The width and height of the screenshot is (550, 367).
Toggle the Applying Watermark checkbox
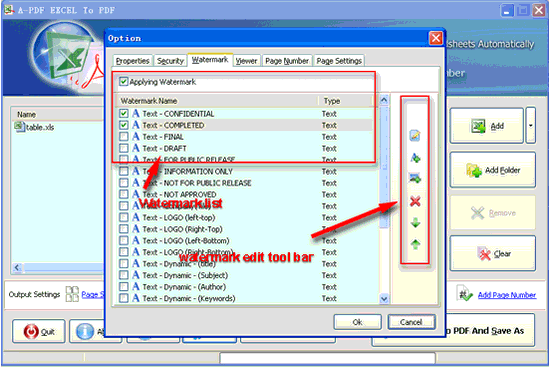click(123, 82)
